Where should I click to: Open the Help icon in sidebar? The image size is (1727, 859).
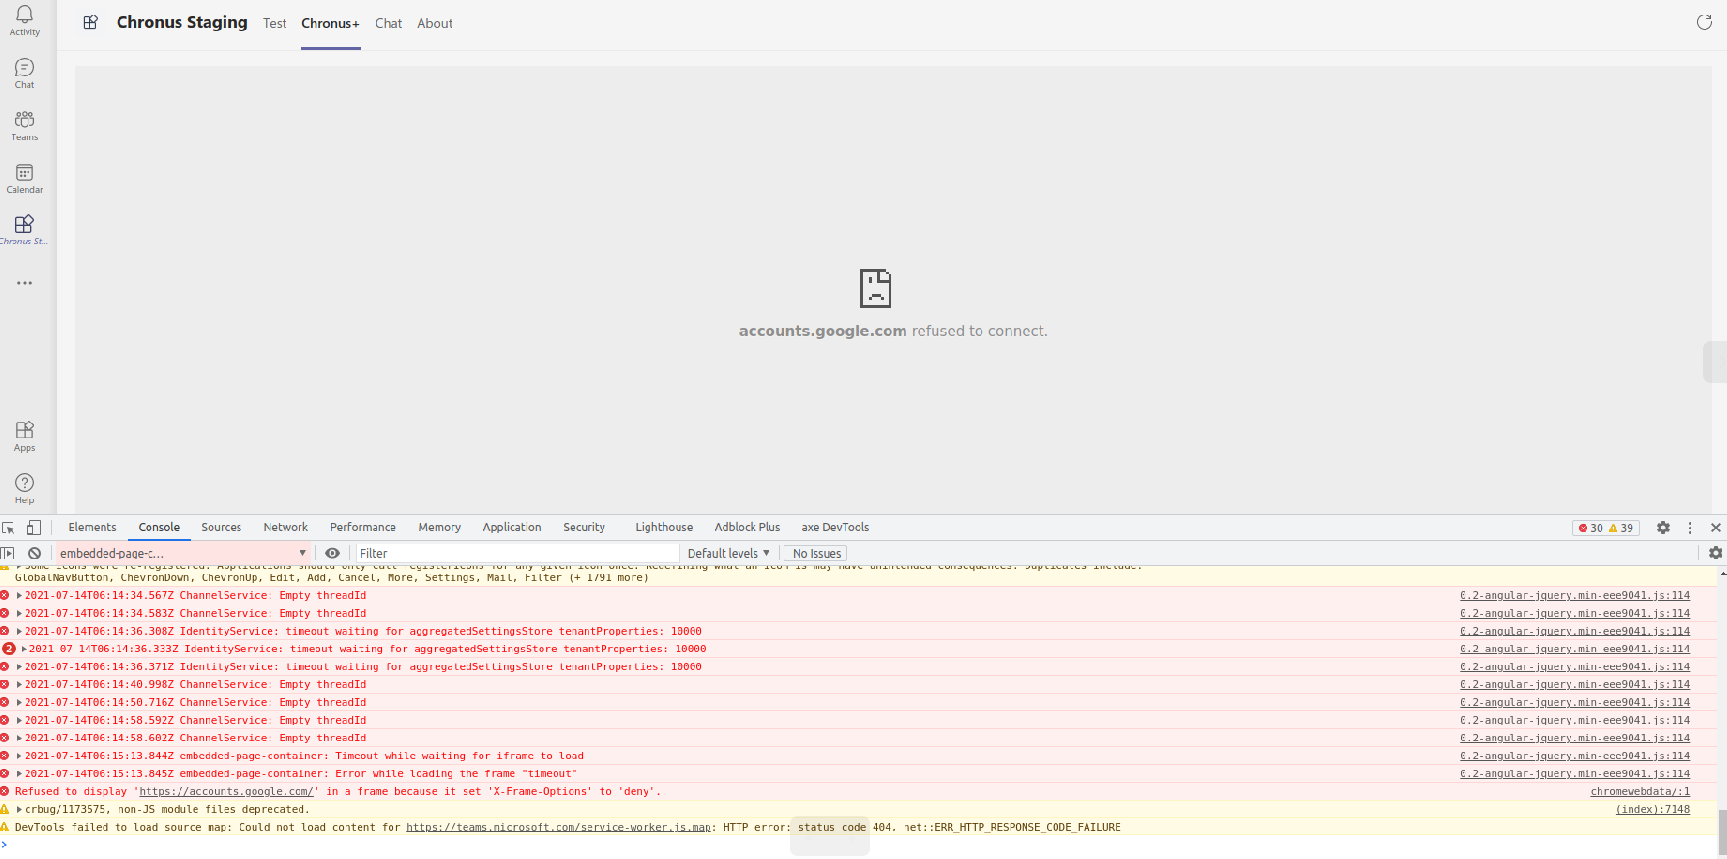(x=25, y=489)
